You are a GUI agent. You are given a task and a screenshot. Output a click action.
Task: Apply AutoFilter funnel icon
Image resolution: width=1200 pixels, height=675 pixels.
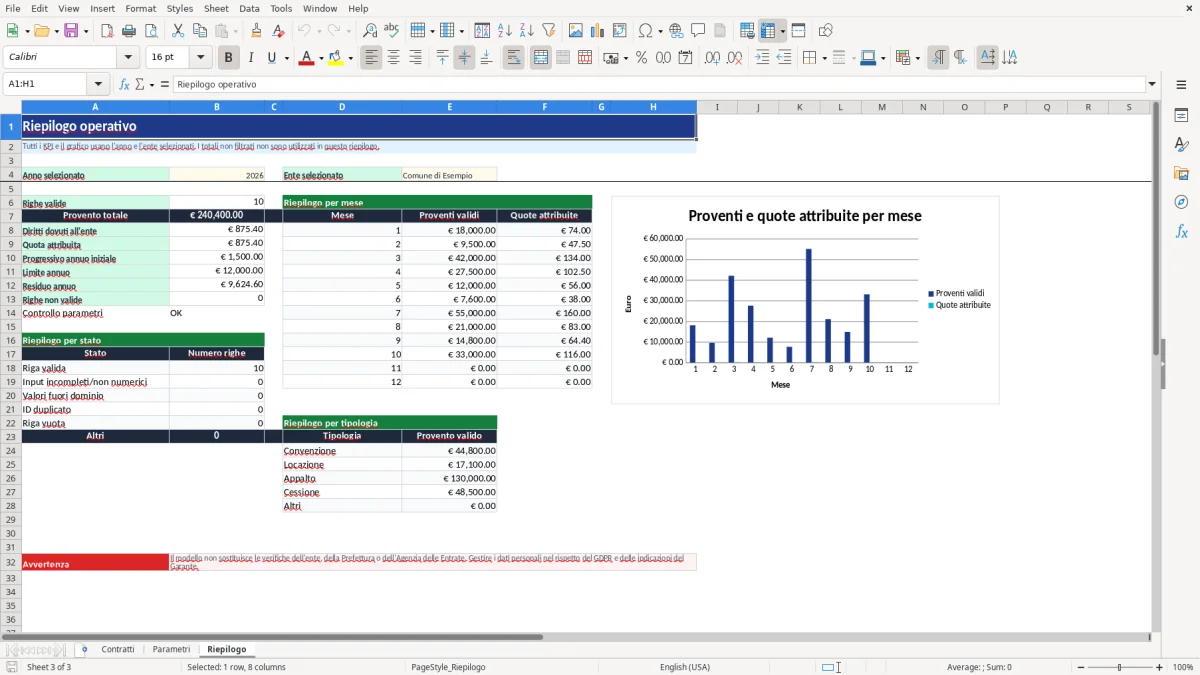548,31
